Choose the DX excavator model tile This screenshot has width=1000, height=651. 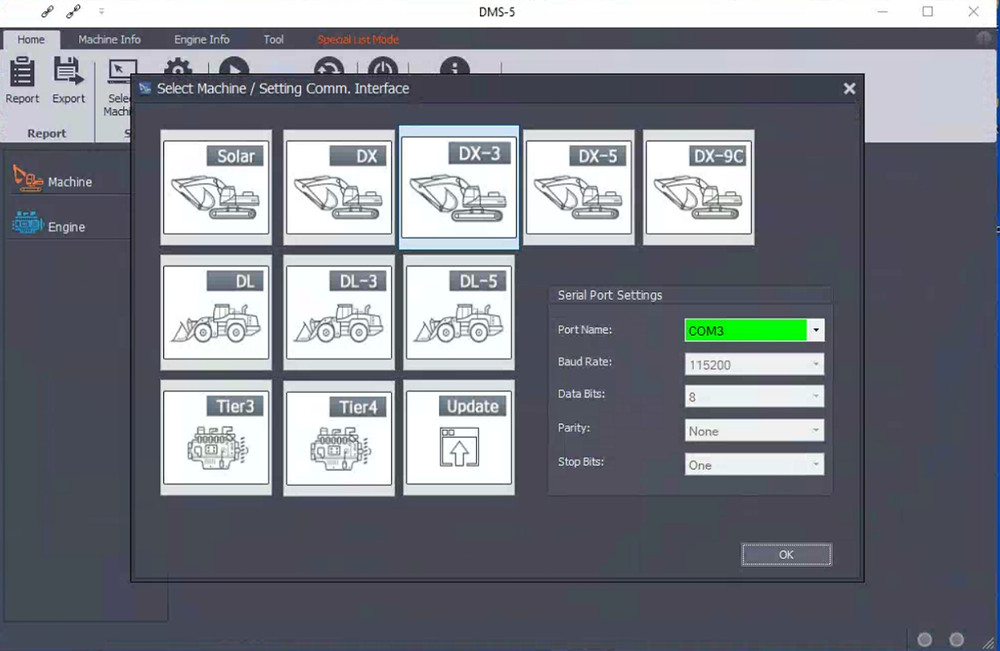[339, 187]
